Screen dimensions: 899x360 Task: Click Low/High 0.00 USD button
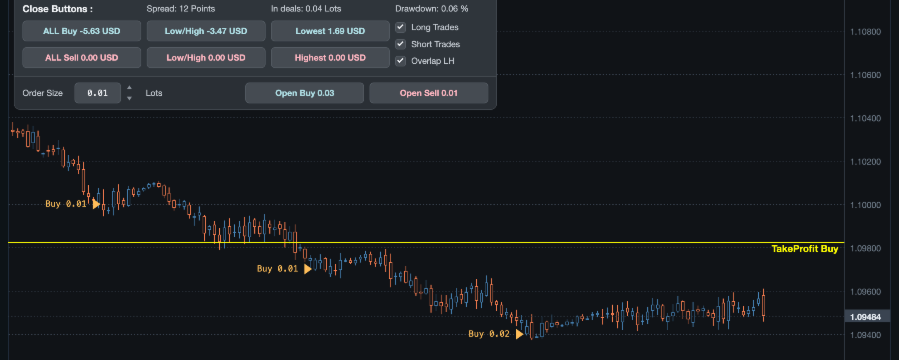click(x=206, y=57)
